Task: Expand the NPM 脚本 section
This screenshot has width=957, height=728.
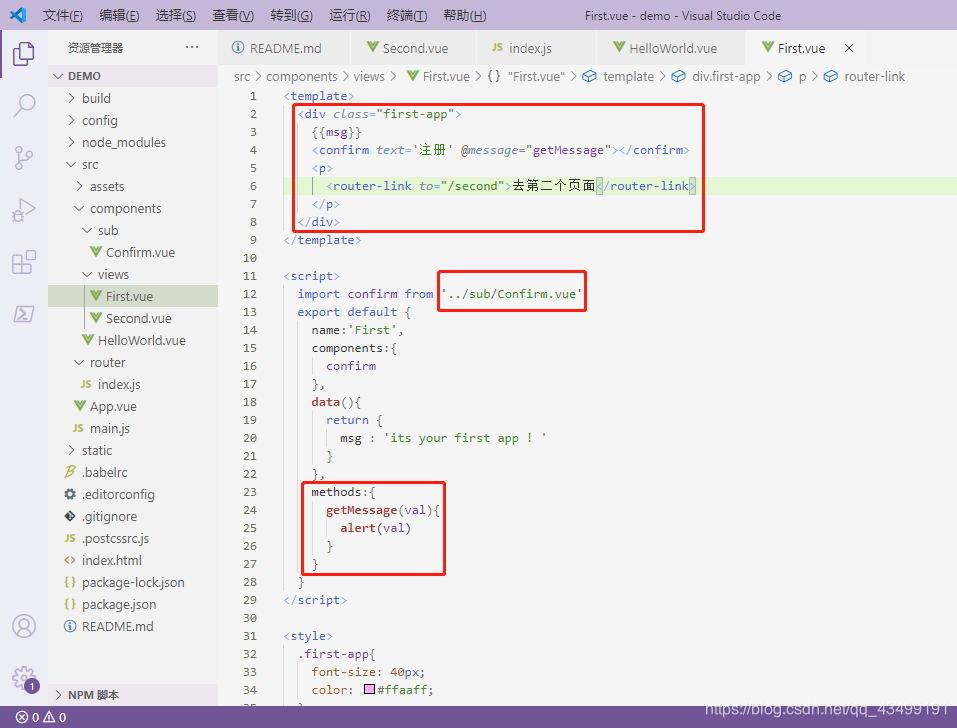Action: coord(133,694)
